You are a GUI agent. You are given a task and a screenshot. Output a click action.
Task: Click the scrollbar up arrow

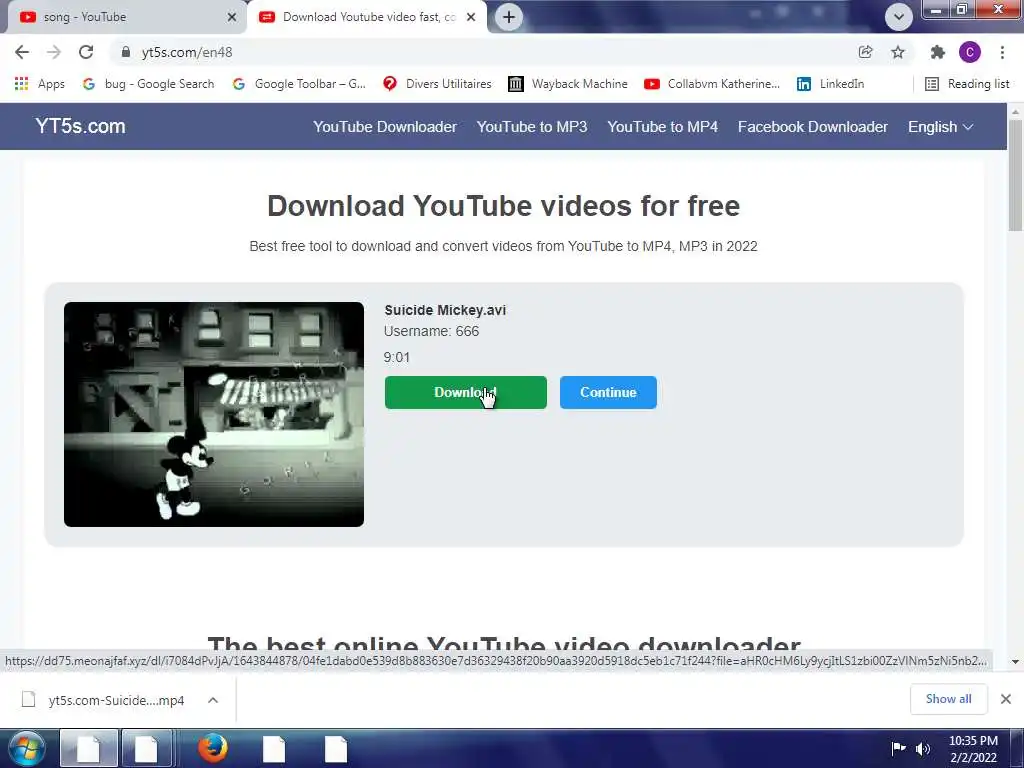pyautogui.click(x=1015, y=111)
